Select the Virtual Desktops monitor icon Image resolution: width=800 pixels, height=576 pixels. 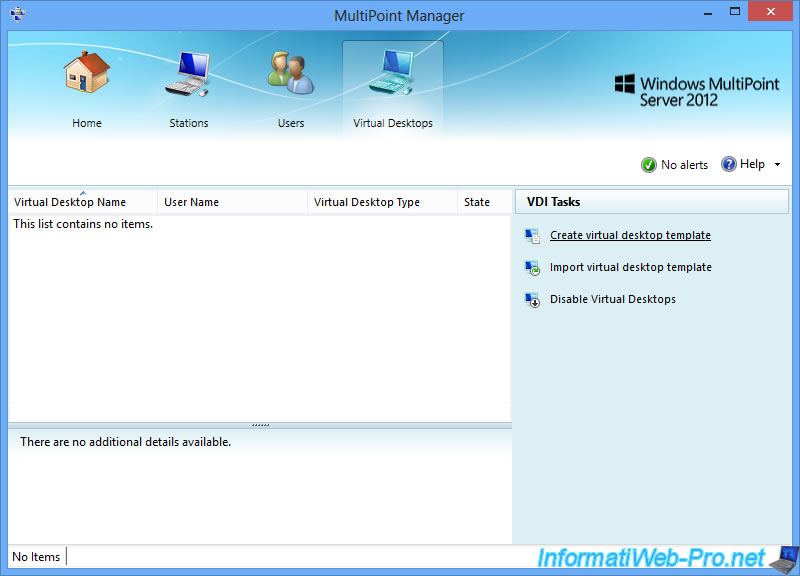(x=392, y=72)
